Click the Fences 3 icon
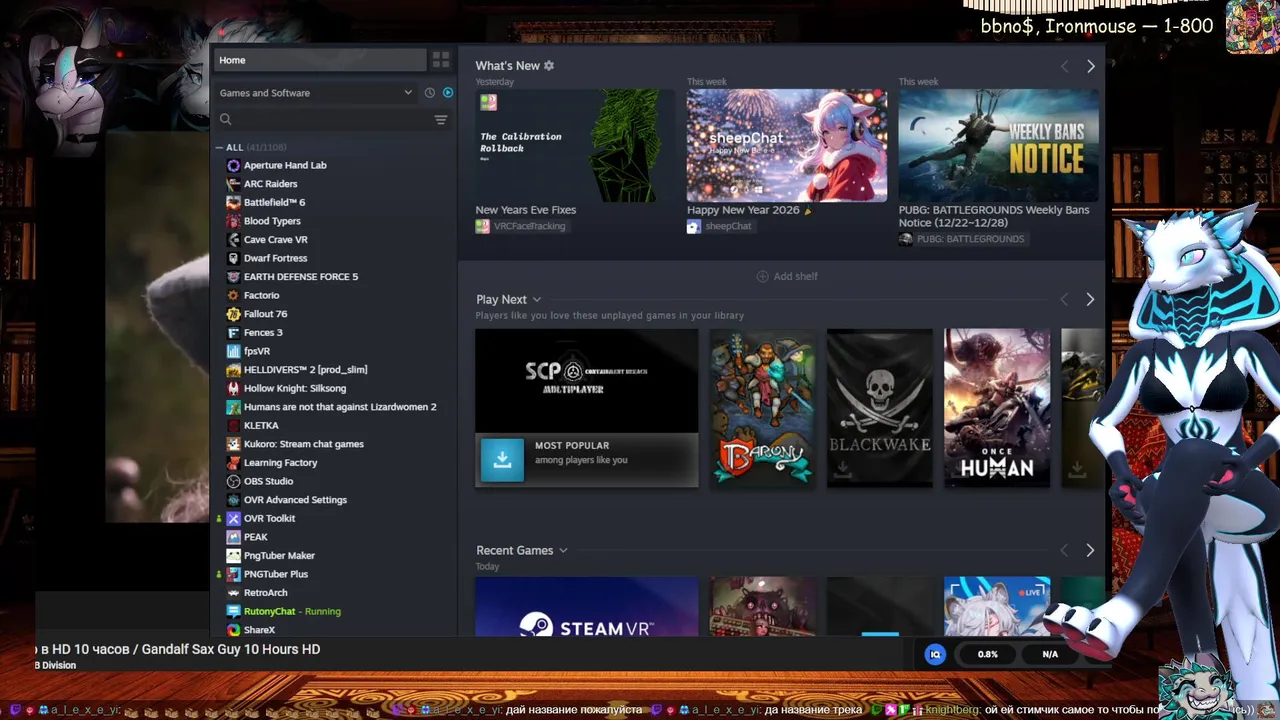Screen dimensions: 1280x720 click(x=233, y=332)
